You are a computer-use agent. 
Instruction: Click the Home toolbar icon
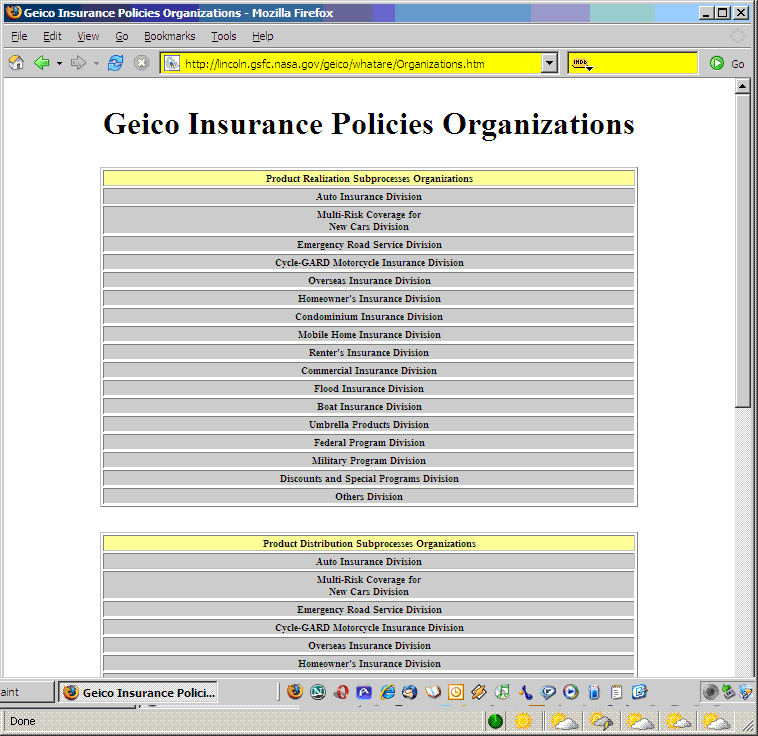click(x=16, y=63)
